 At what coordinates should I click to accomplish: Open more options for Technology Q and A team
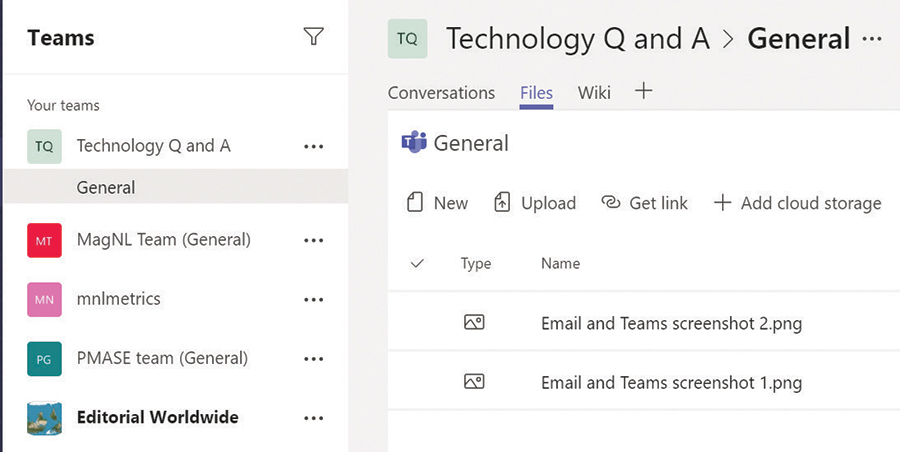pos(313,146)
